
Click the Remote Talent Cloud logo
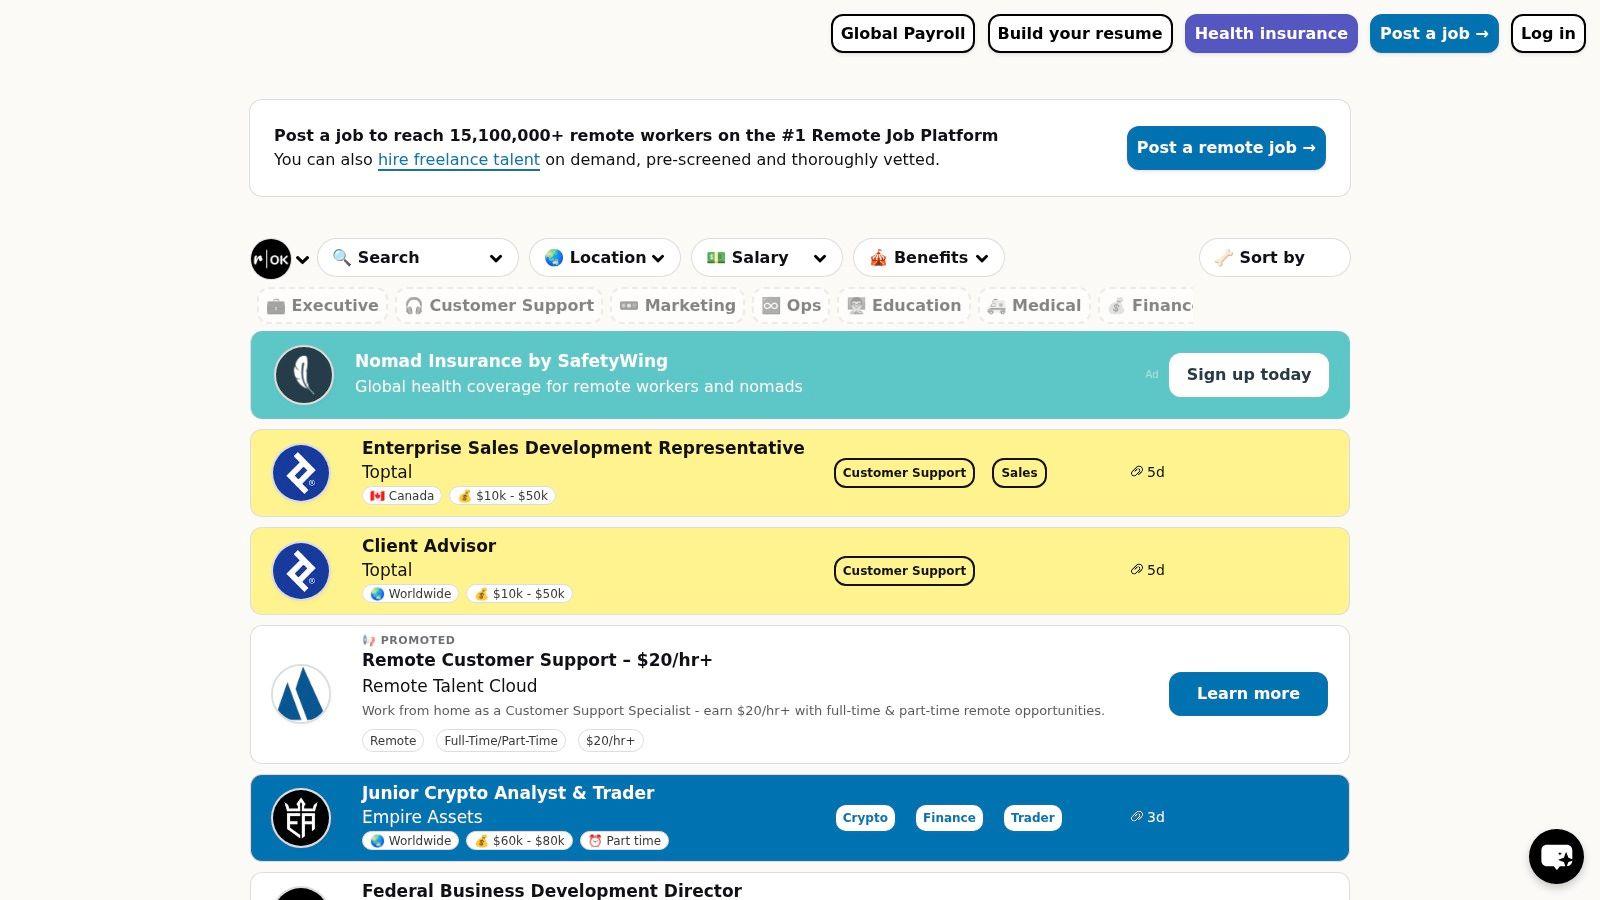coord(301,694)
